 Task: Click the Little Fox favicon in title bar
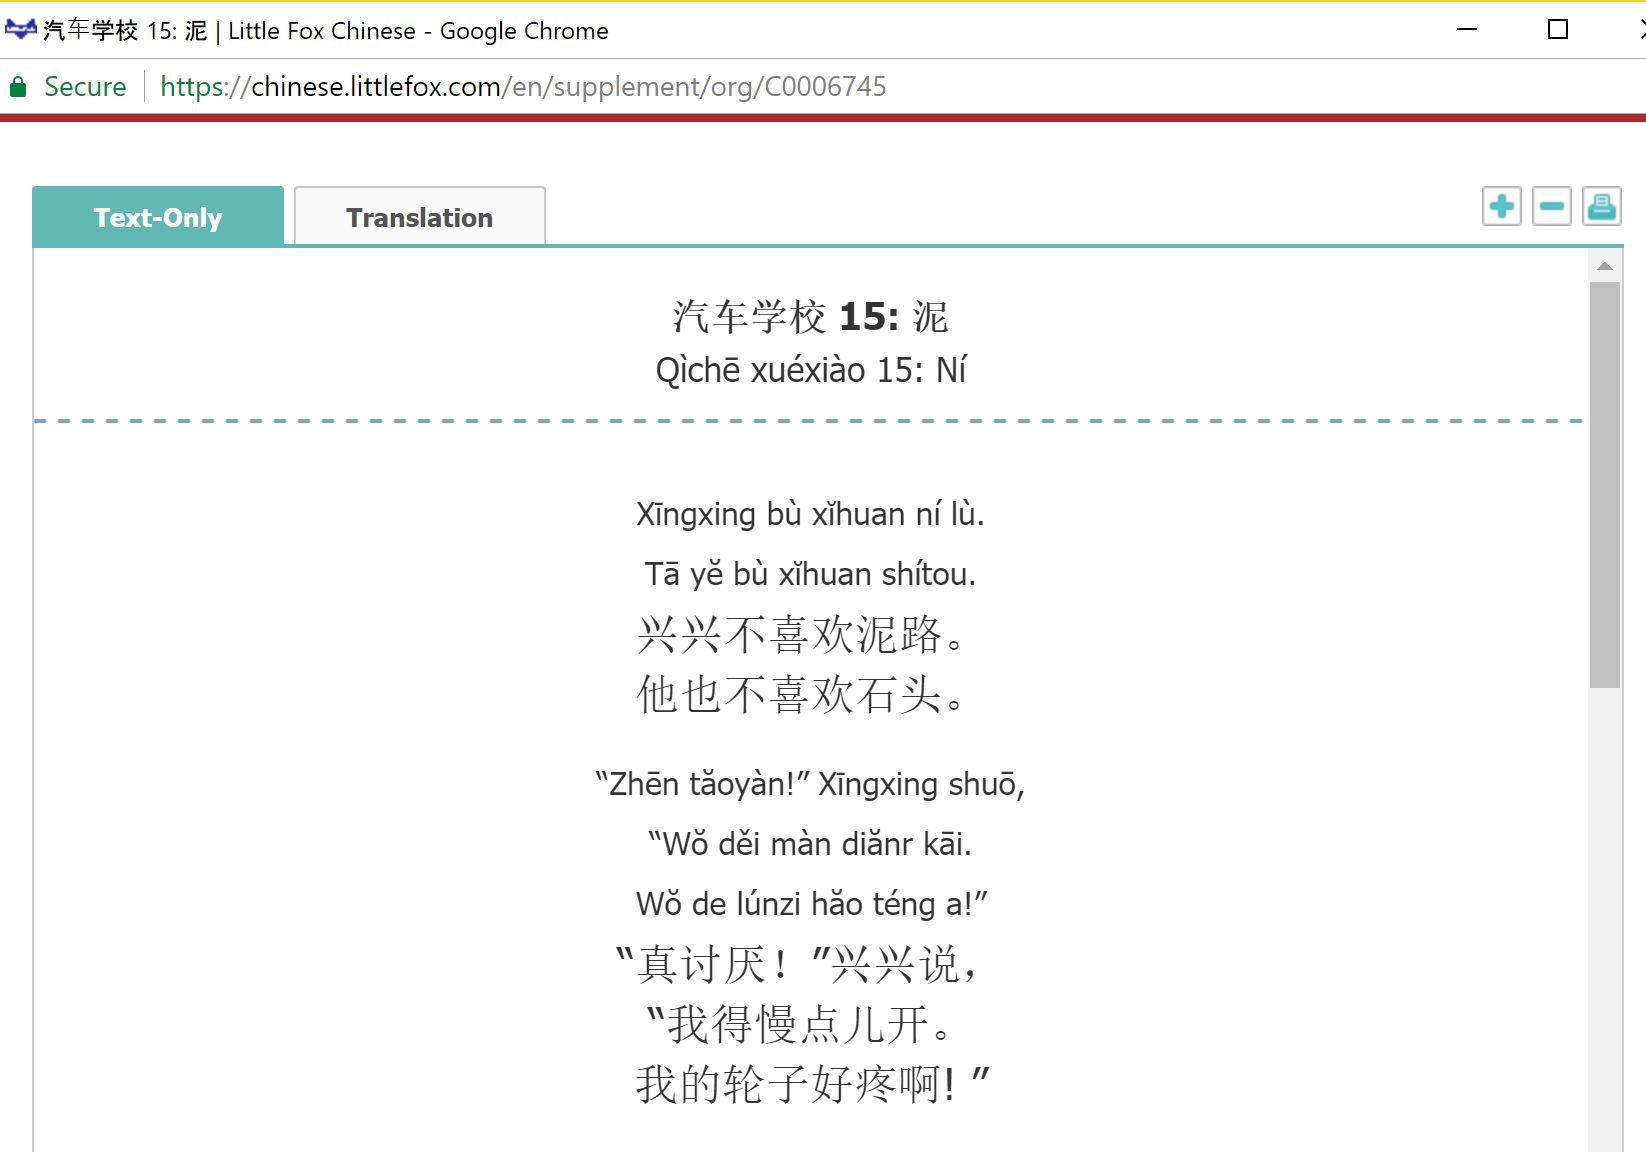(20, 30)
